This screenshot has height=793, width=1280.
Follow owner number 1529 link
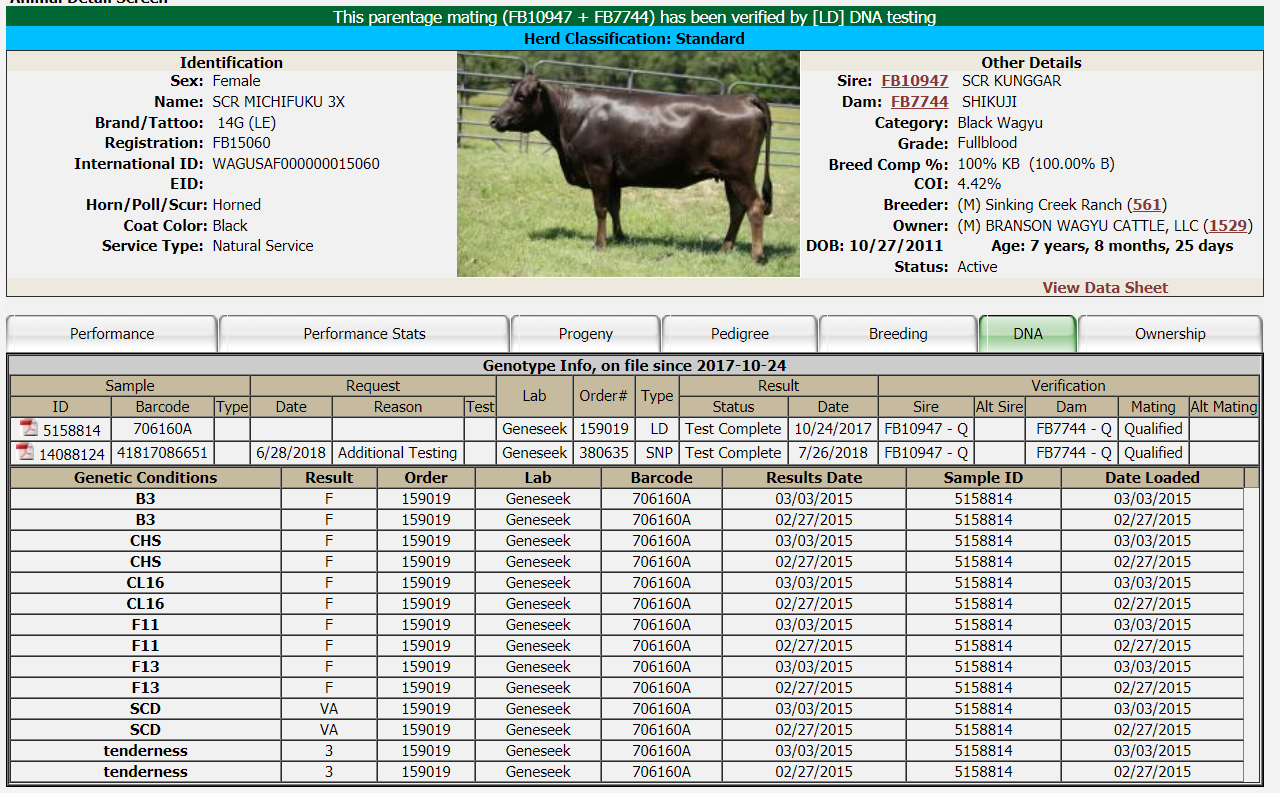click(1228, 226)
